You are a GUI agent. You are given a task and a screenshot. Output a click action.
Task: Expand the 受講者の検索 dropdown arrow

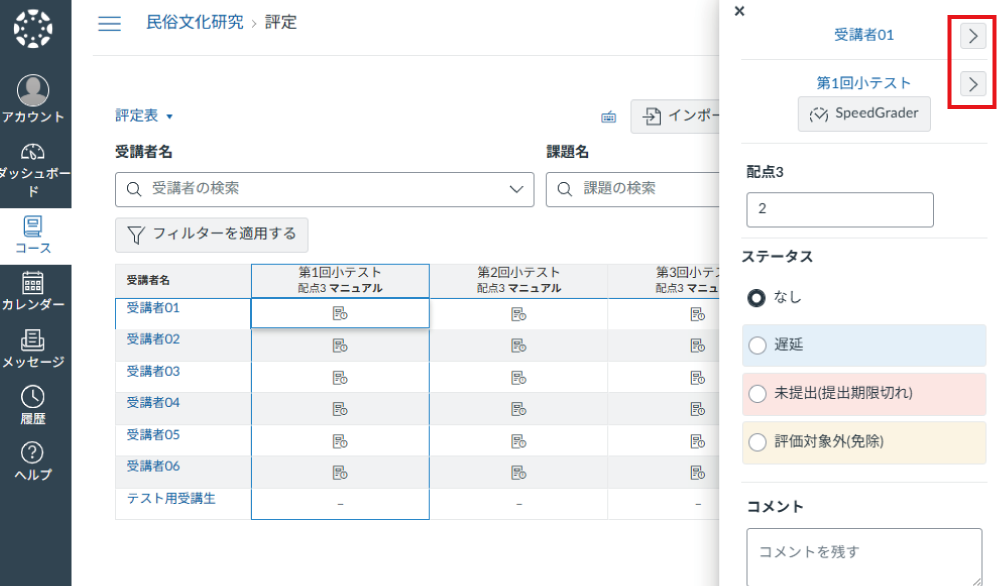point(516,189)
